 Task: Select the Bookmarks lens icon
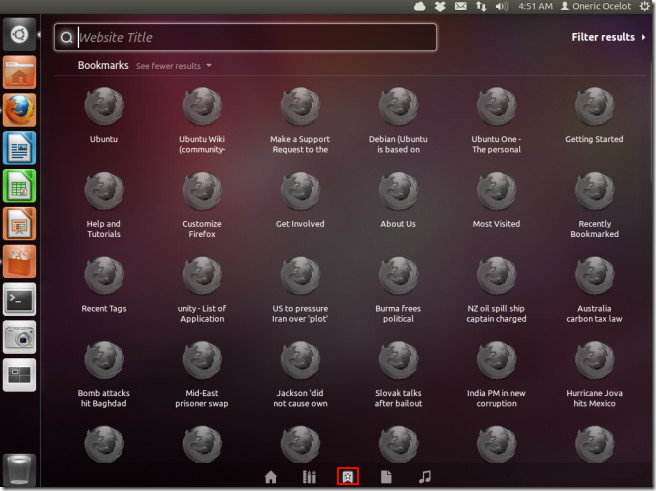[x=348, y=477]
